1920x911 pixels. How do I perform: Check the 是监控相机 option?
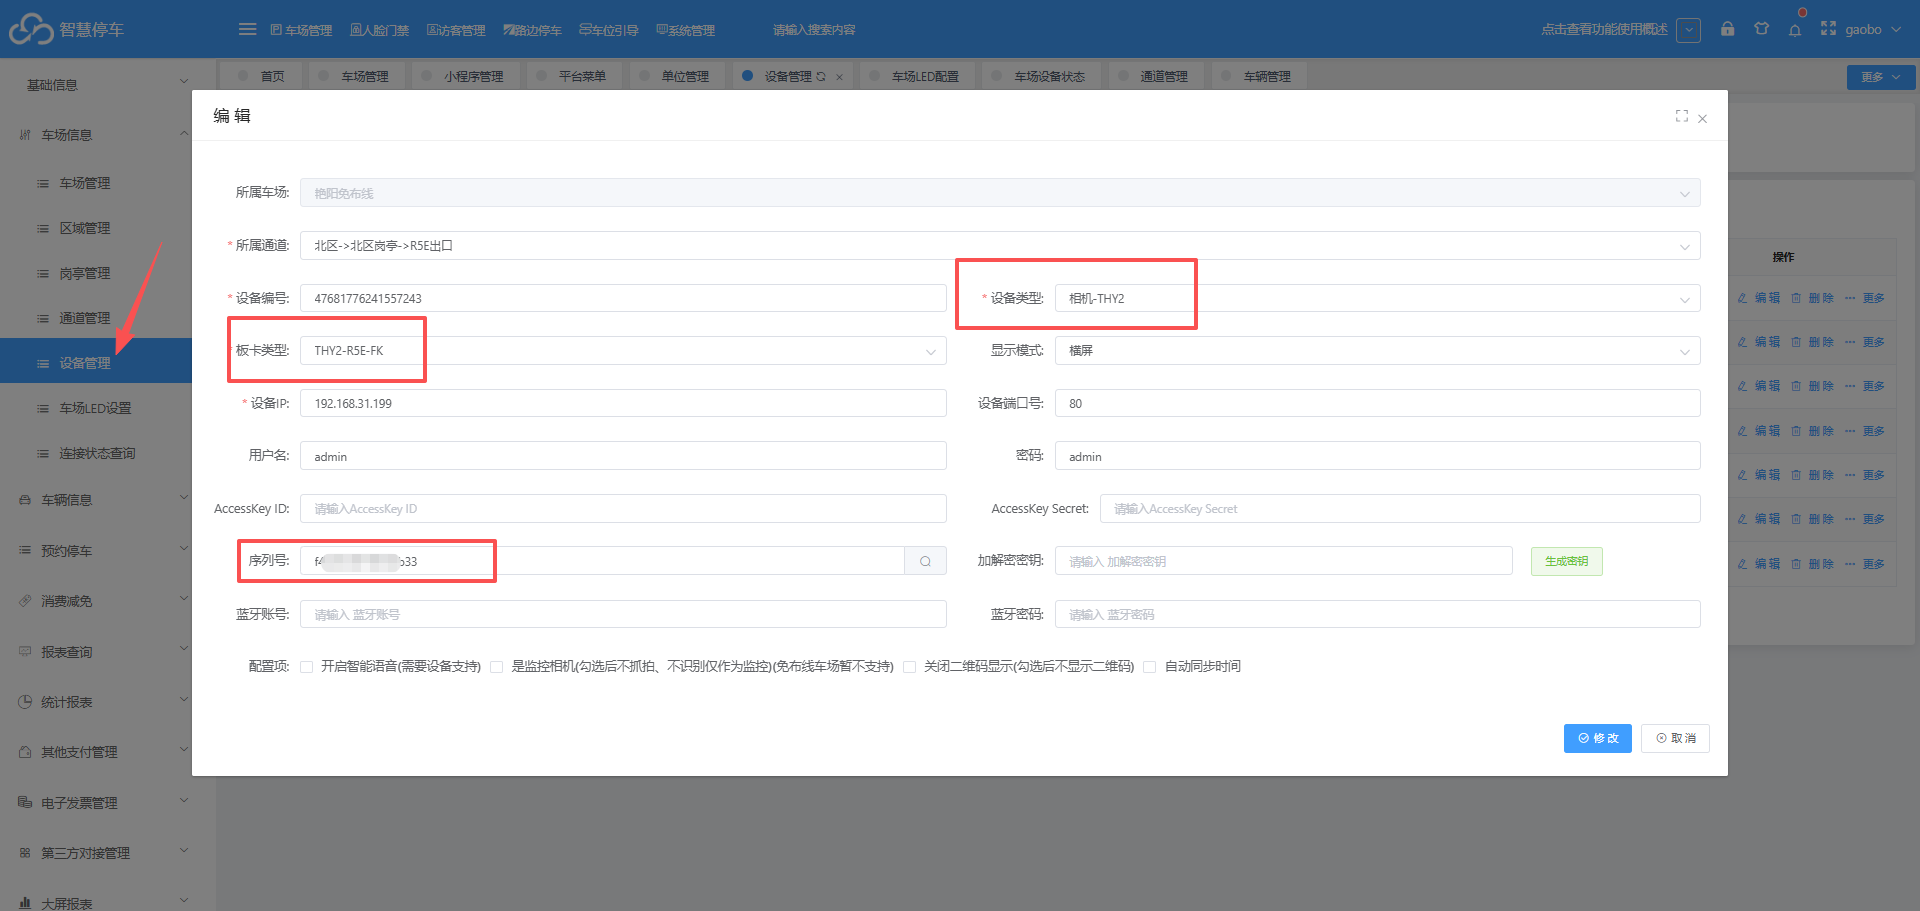click(x=496, y=667)
